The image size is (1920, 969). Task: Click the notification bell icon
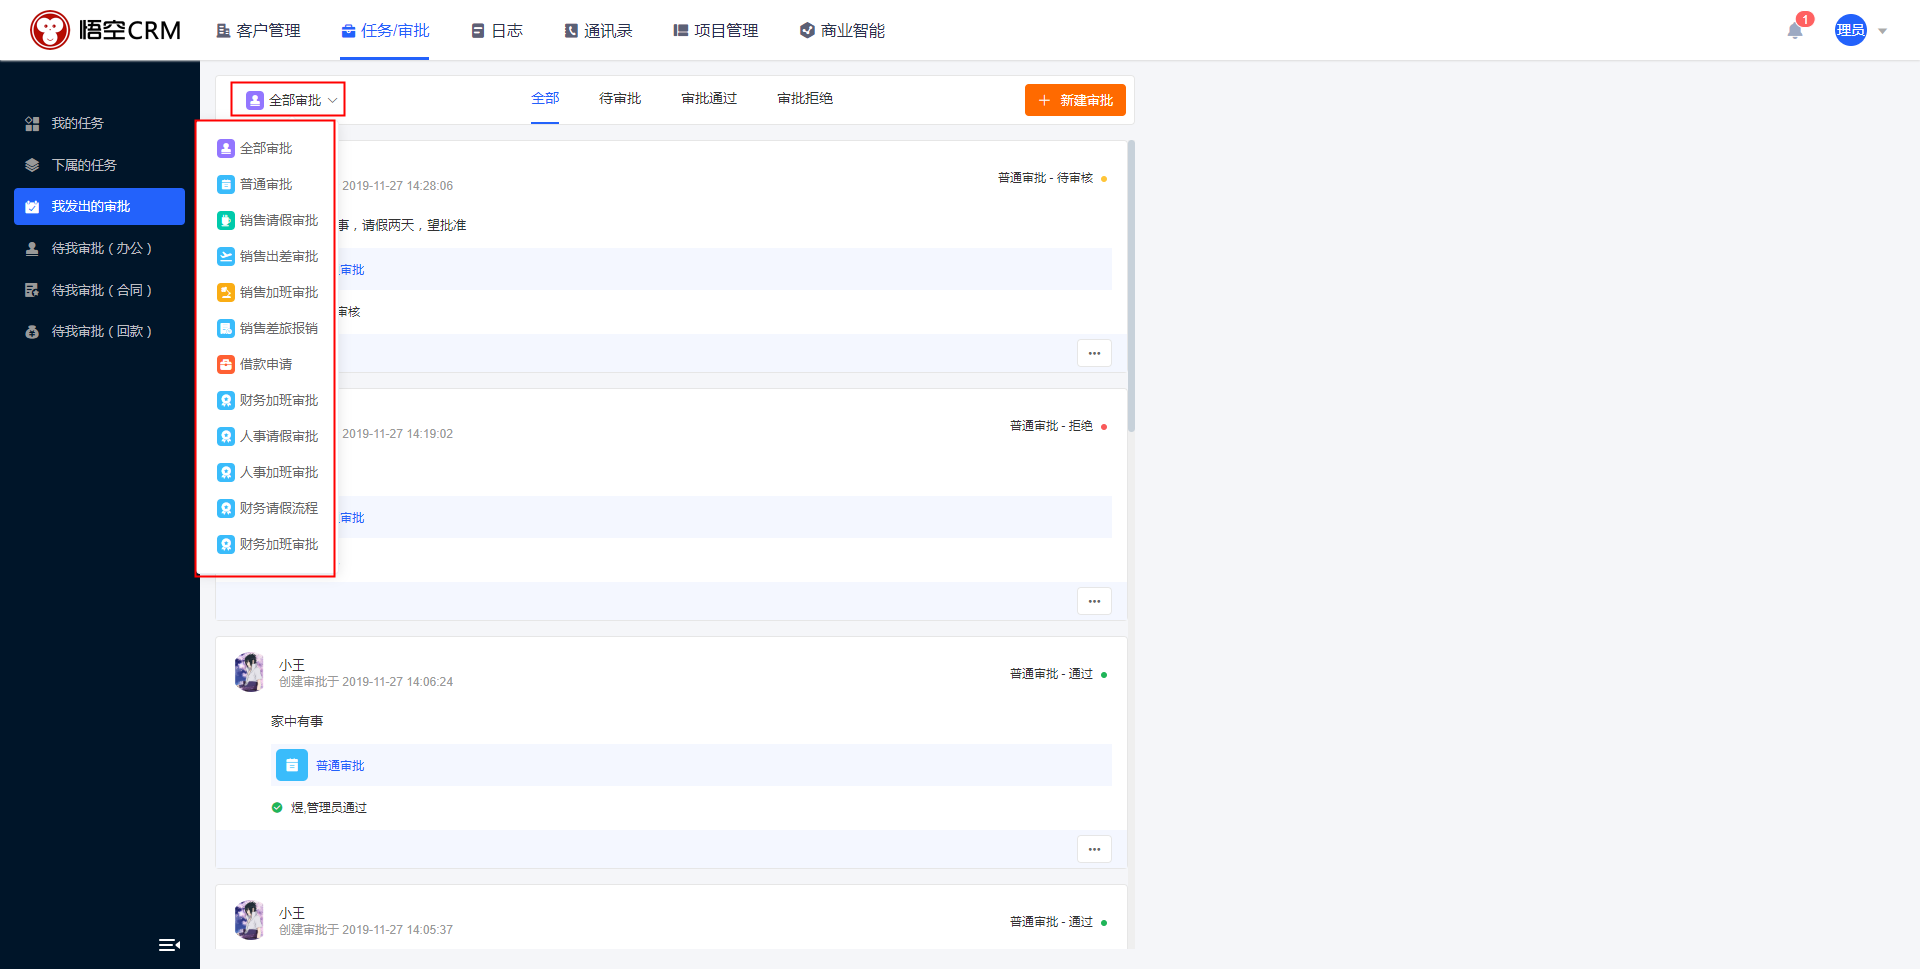[x=1795, y=31]
